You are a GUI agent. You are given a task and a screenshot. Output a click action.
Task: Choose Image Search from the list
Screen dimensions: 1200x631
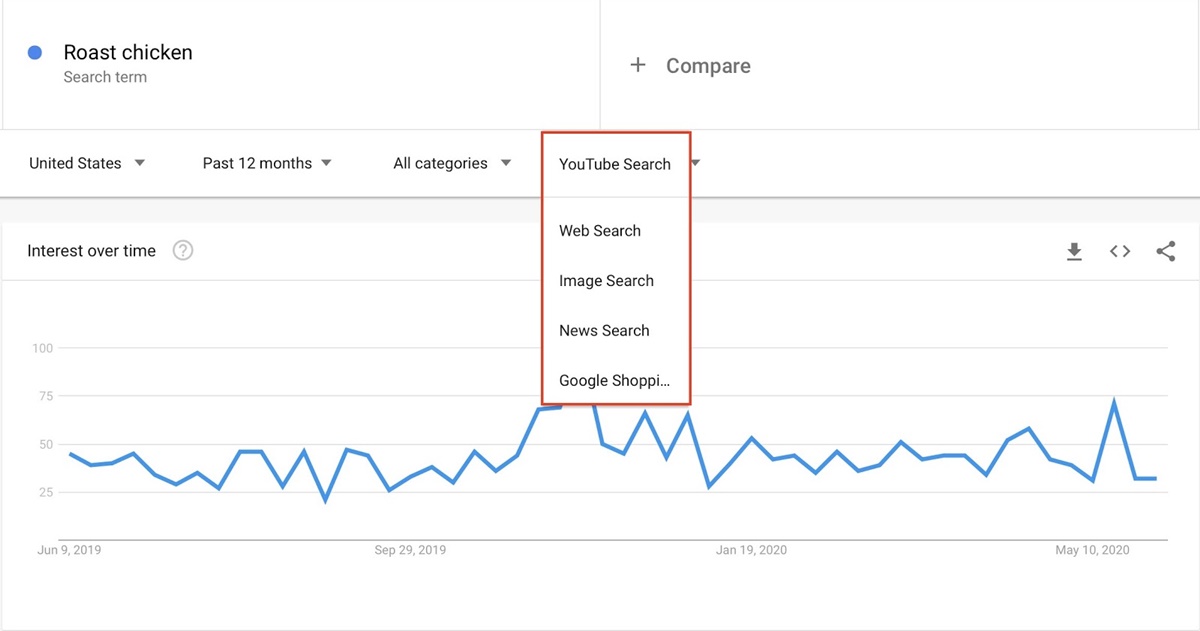606,281
